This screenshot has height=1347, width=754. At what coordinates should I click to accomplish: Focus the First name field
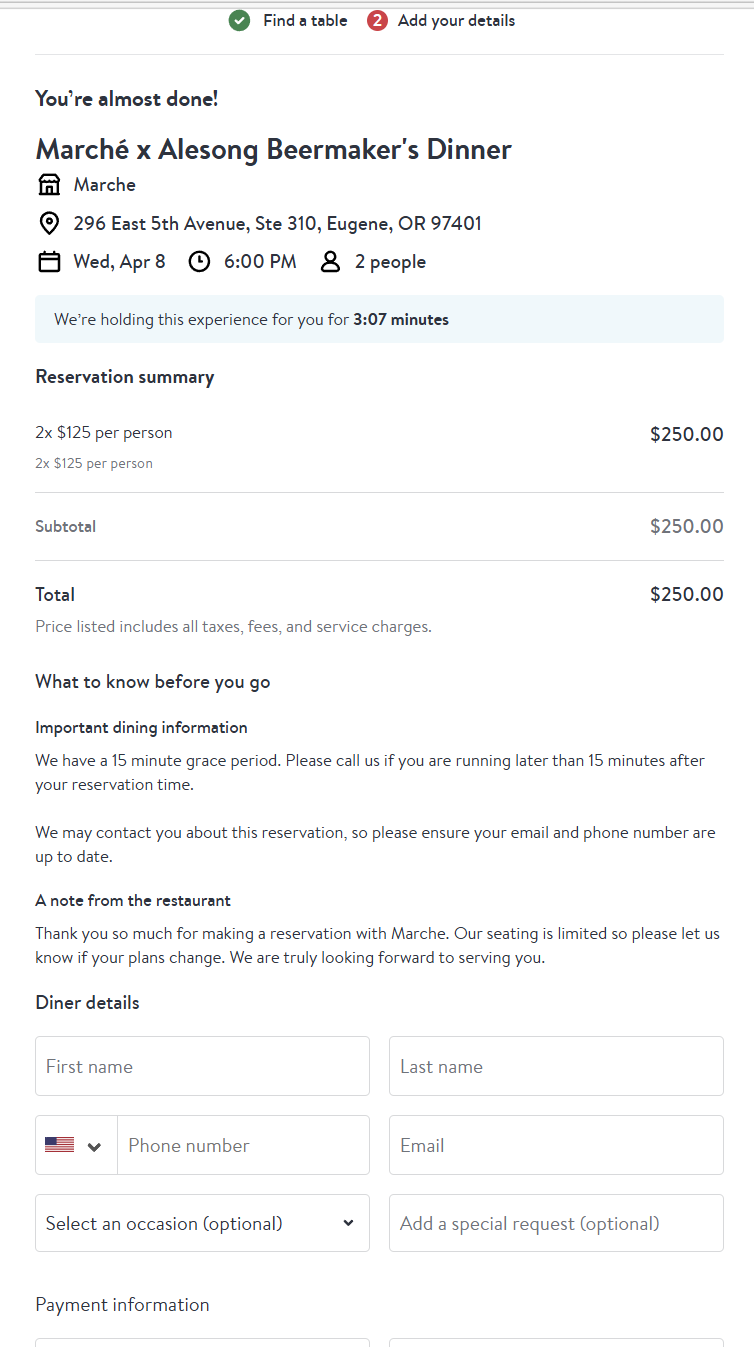(202, 1066)
